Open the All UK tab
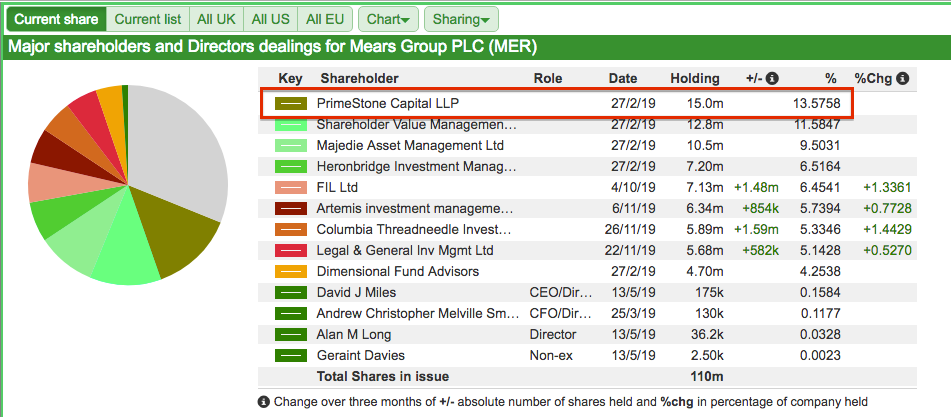The width and height of the screenshot is (951, 417). pos(217,19)
